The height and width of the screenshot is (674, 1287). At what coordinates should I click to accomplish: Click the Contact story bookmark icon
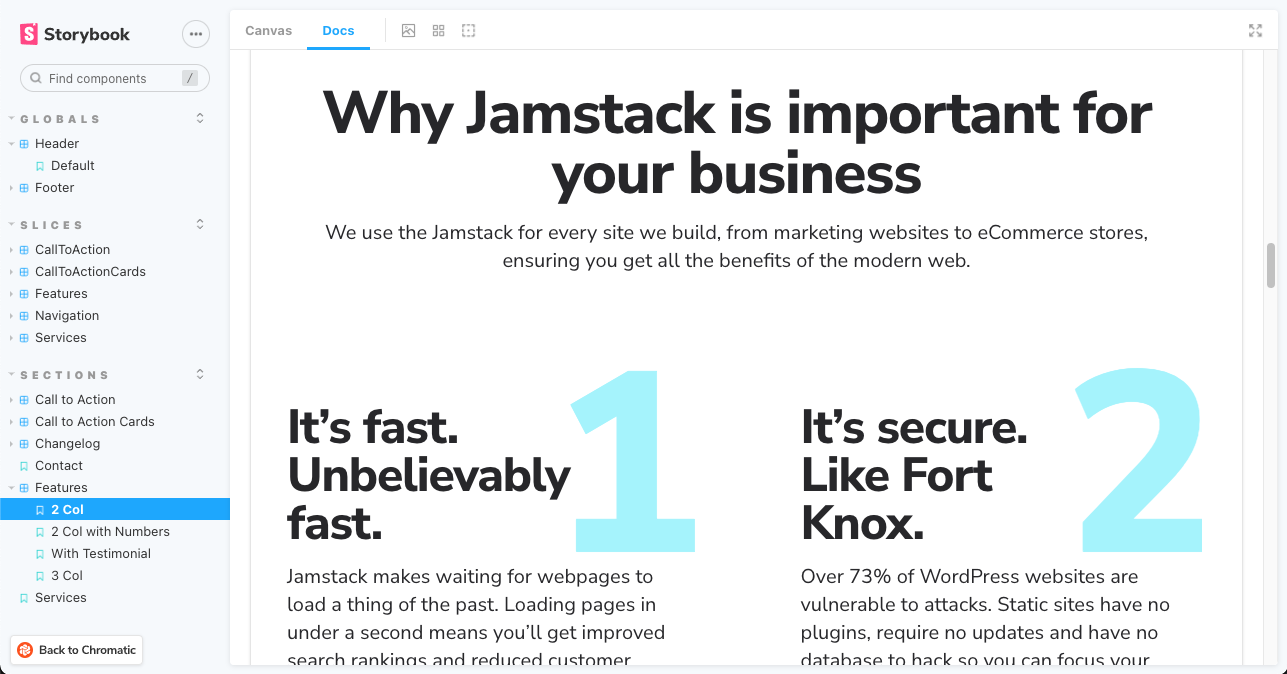pos(24,466)
